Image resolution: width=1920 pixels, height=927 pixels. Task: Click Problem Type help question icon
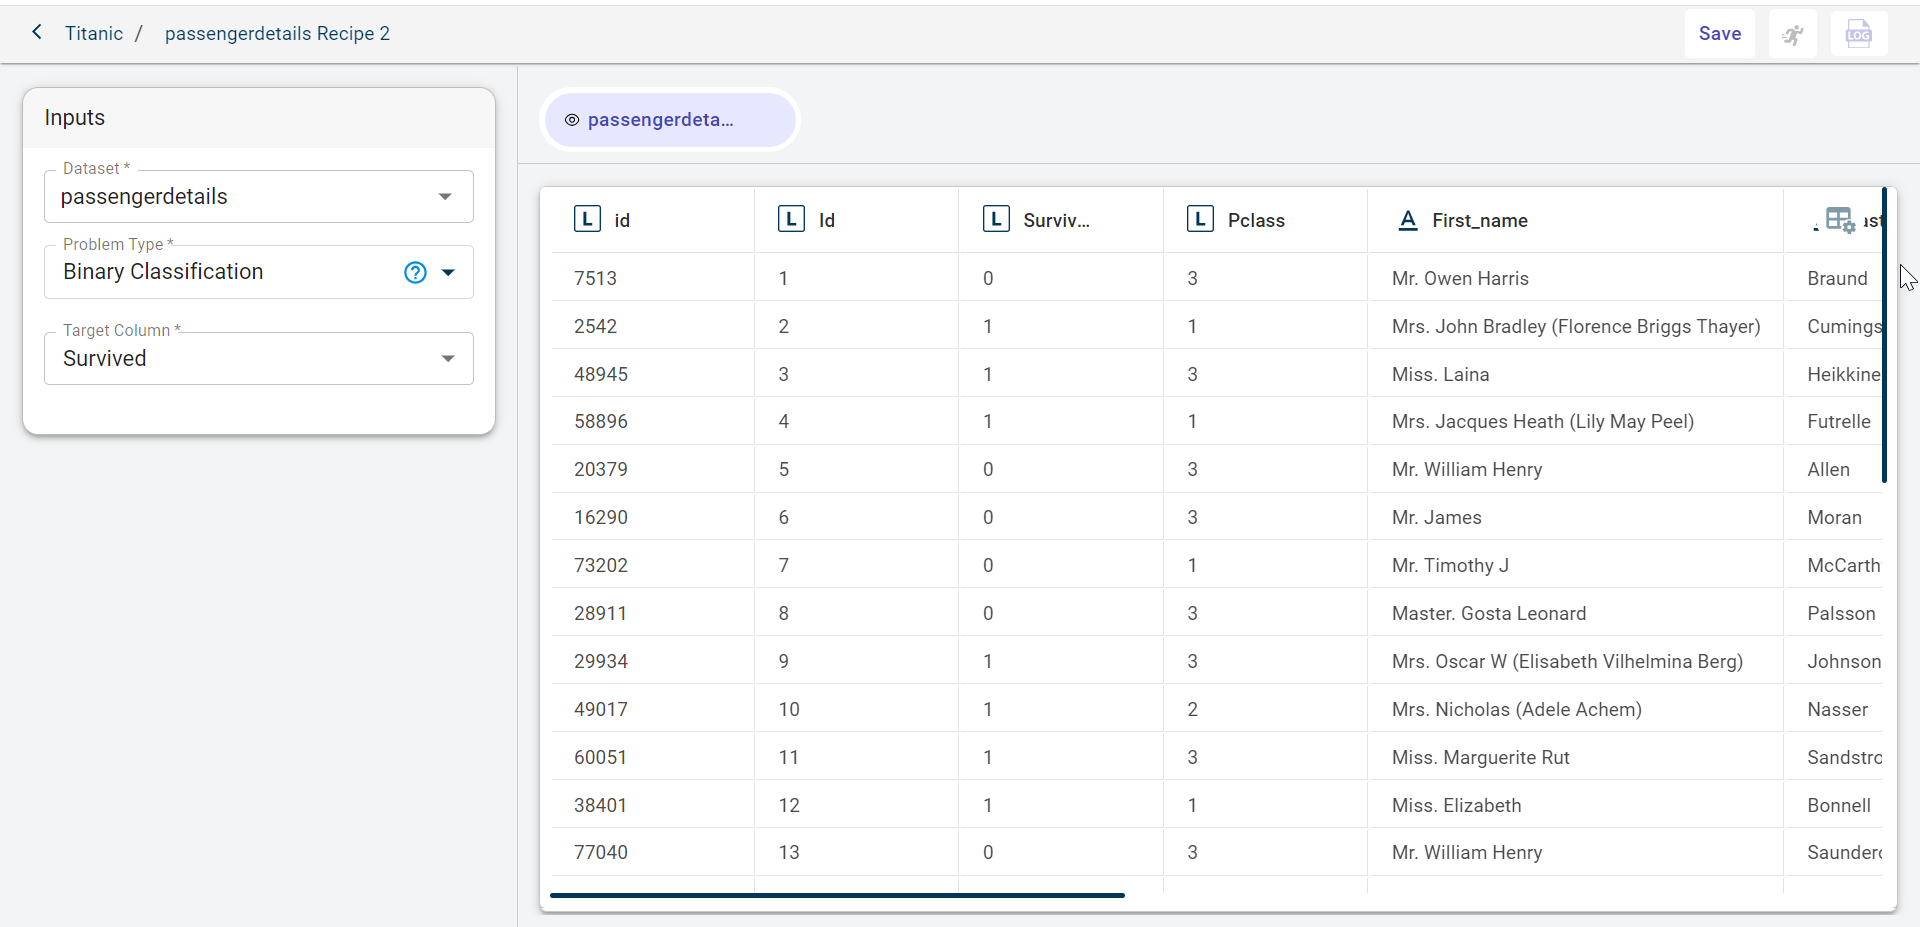[x=415, y=272]
